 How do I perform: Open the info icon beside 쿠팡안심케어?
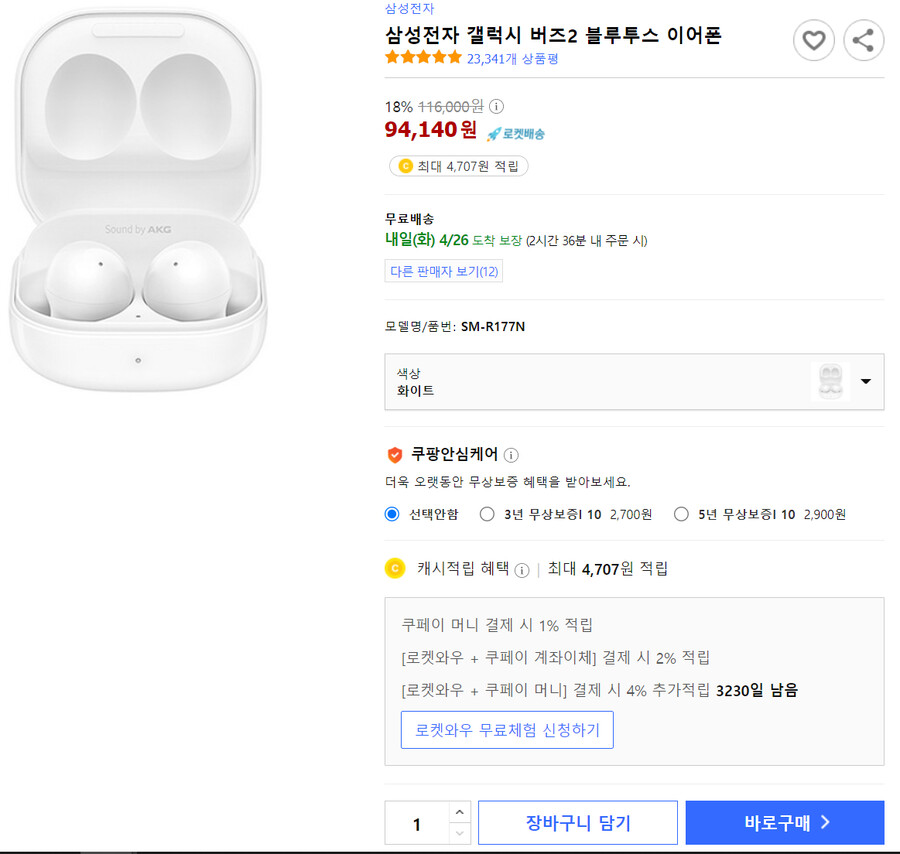pyautogui.click(x=511, y=454)
